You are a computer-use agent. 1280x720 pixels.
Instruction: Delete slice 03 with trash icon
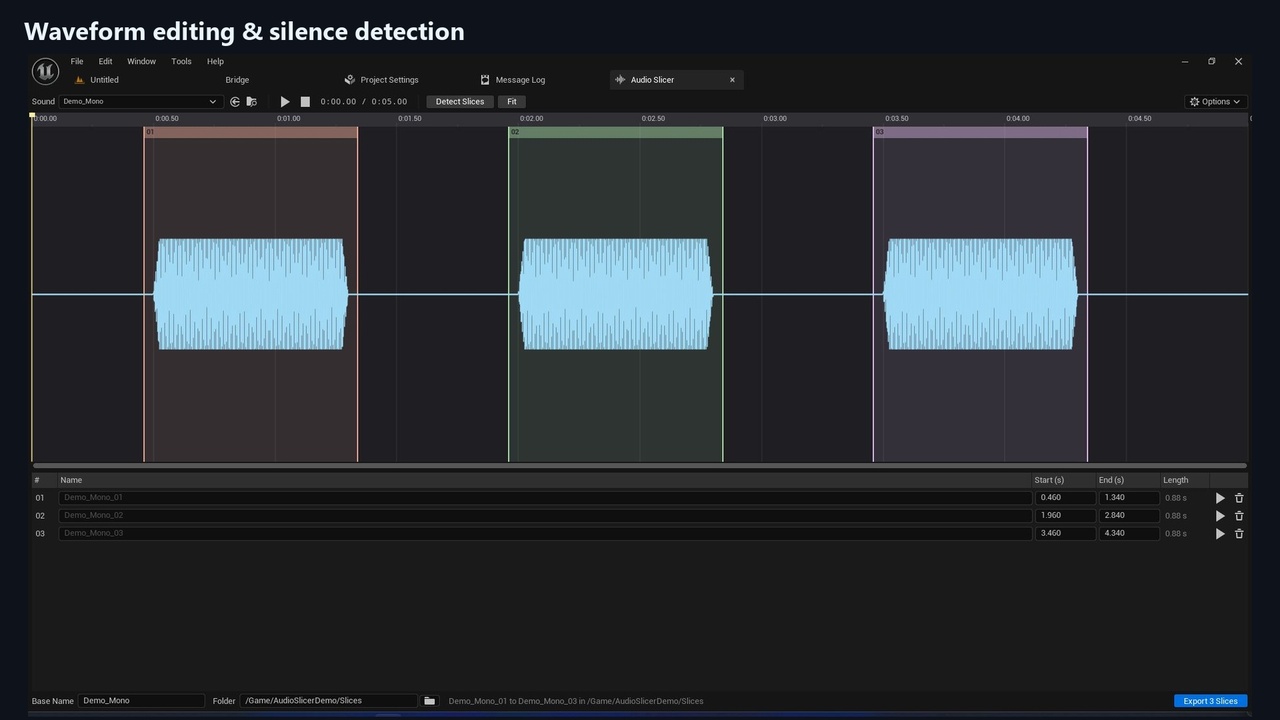click(x=1239, y=534)
